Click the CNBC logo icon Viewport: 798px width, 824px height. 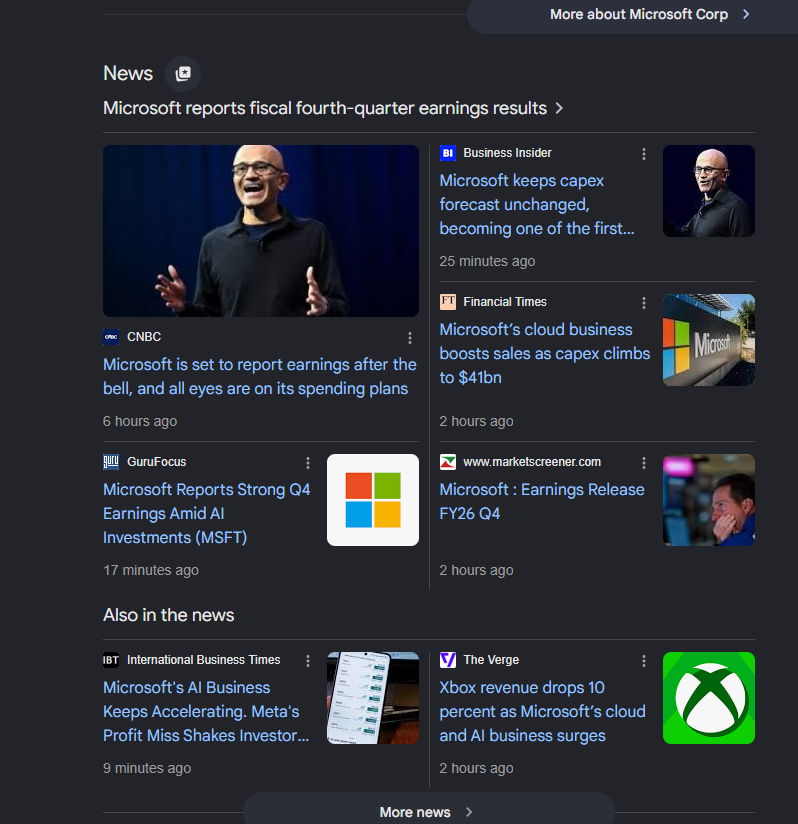coord(111,337)
